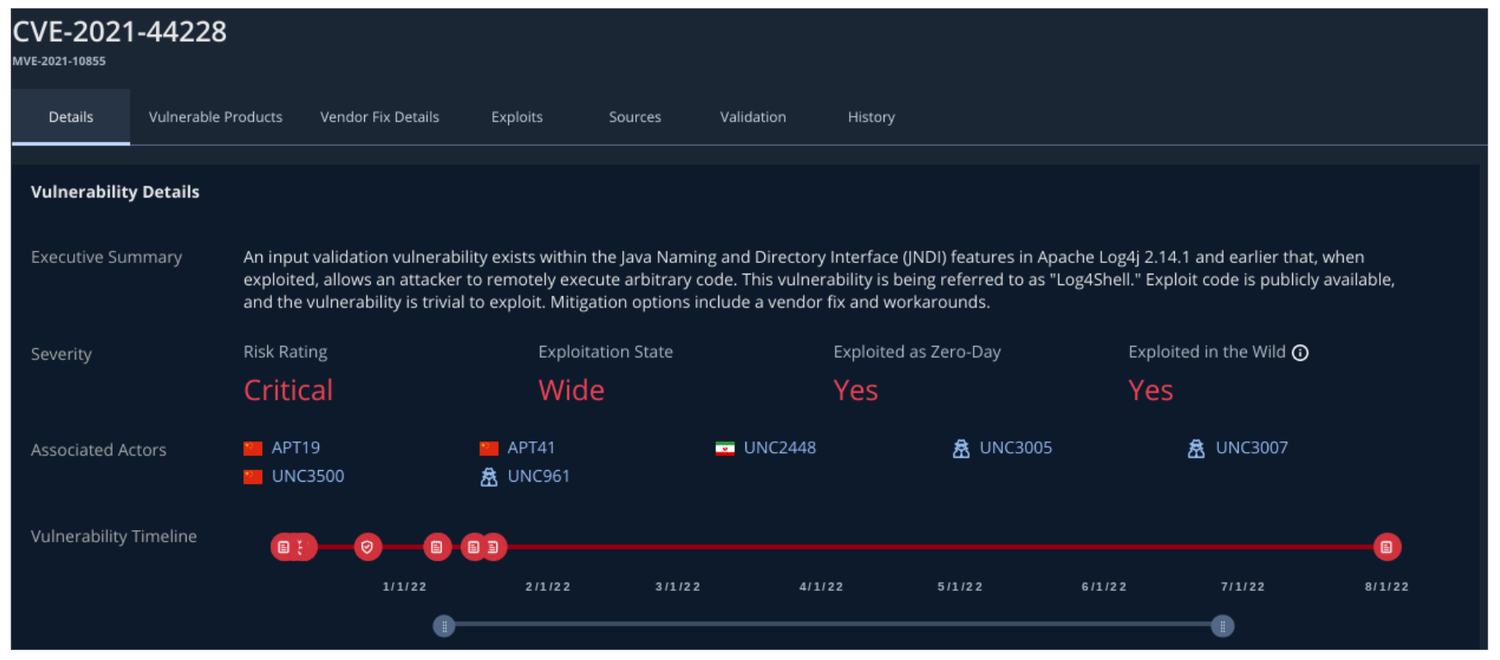Click the Exploitation State column label
1500x660 pixels.
click(x=605, y=352)
